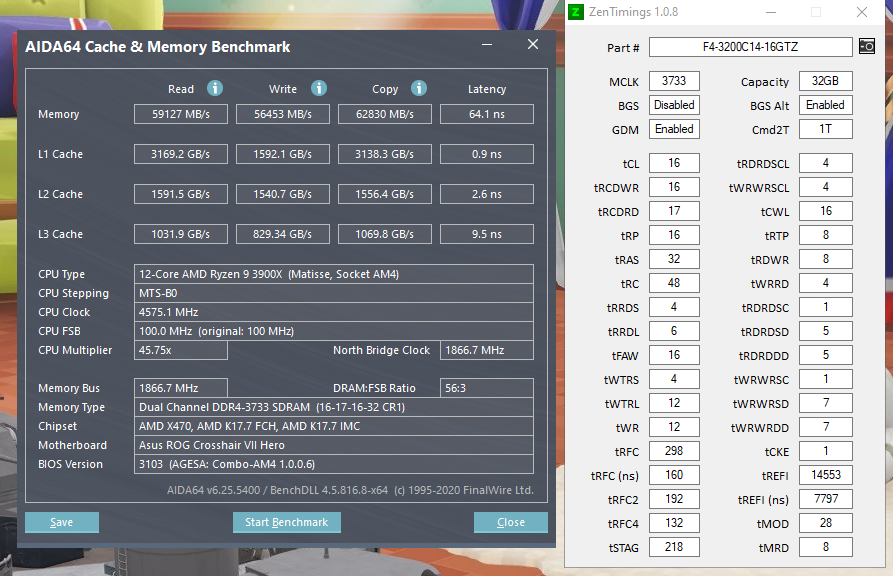This screenshot has height=576, width=893.
Task: Click the tRCDRD value 17
Action: [674, 211]
